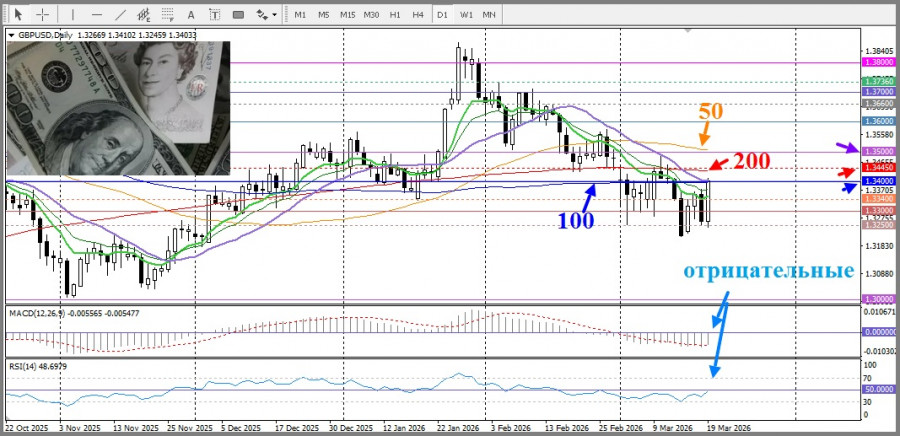Switch to D1 daily timeframe
The height and width of the screenshot is (436, 900).
tap(441, 15)
